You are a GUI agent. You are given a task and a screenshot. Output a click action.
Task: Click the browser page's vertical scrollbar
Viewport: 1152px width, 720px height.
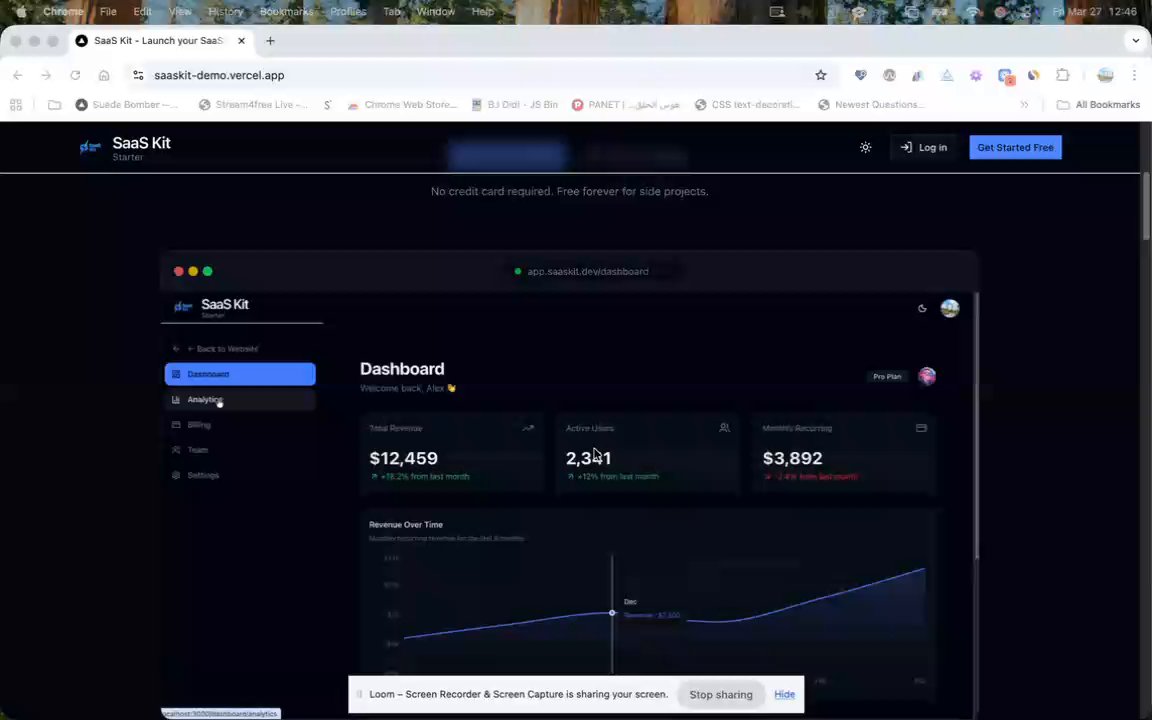coord(1146,206)
